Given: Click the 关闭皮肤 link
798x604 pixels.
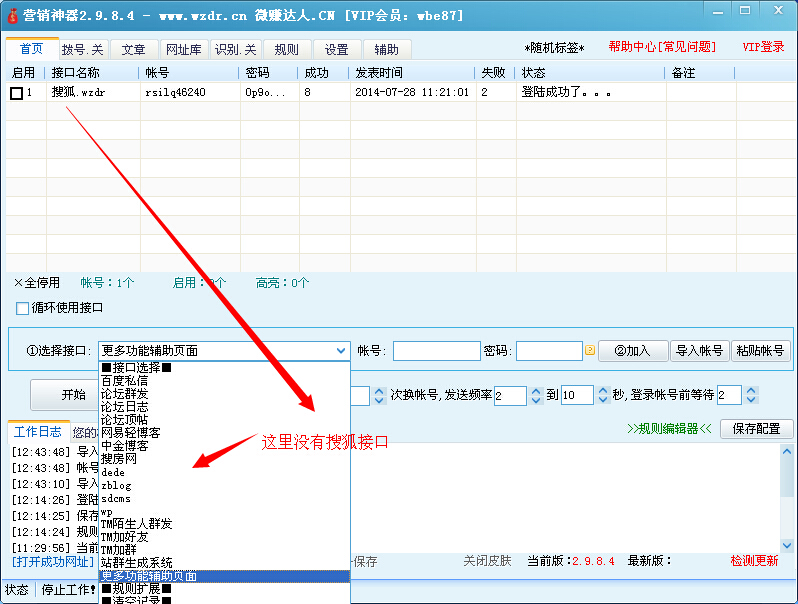Looking at the screenshot, I should click(487, 561).
